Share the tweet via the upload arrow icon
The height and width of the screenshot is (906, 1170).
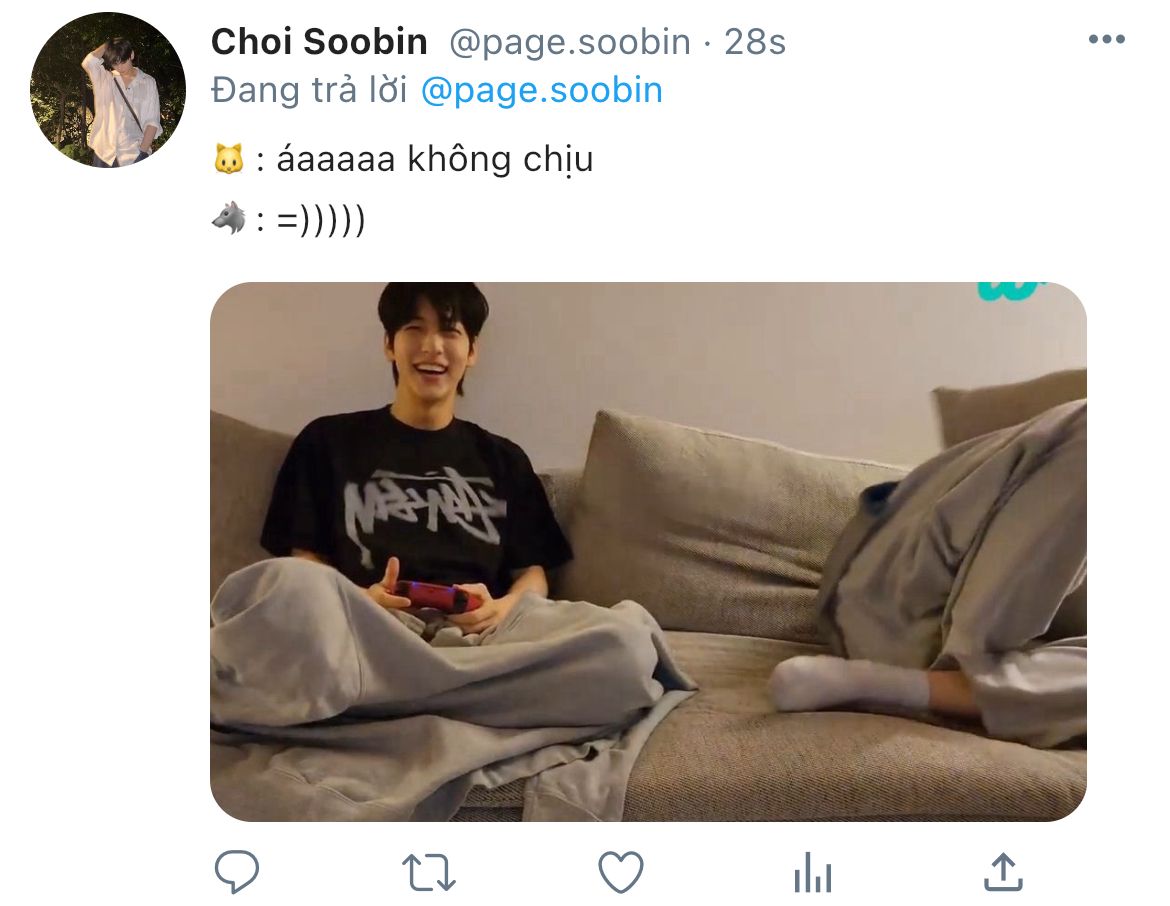[x=1004, y=872]
